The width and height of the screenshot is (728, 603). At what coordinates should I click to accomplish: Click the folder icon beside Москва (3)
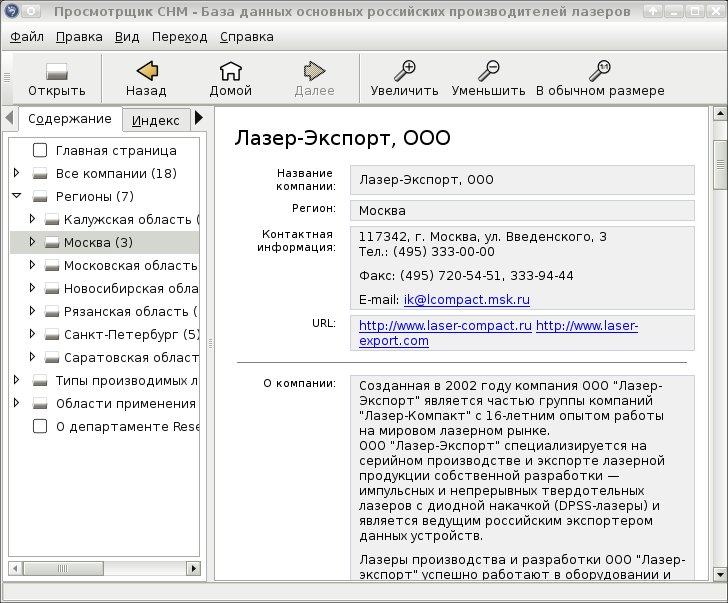(52, 242)
